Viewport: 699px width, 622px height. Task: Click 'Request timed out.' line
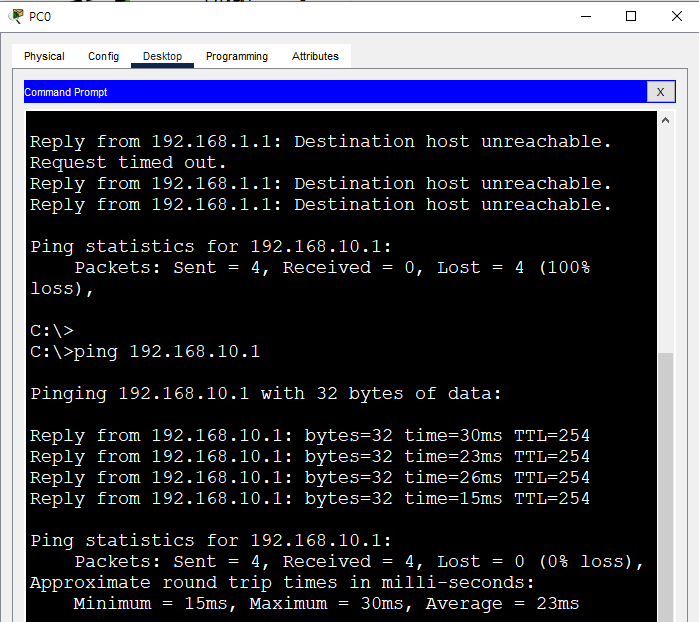click(x=128, y=163)
